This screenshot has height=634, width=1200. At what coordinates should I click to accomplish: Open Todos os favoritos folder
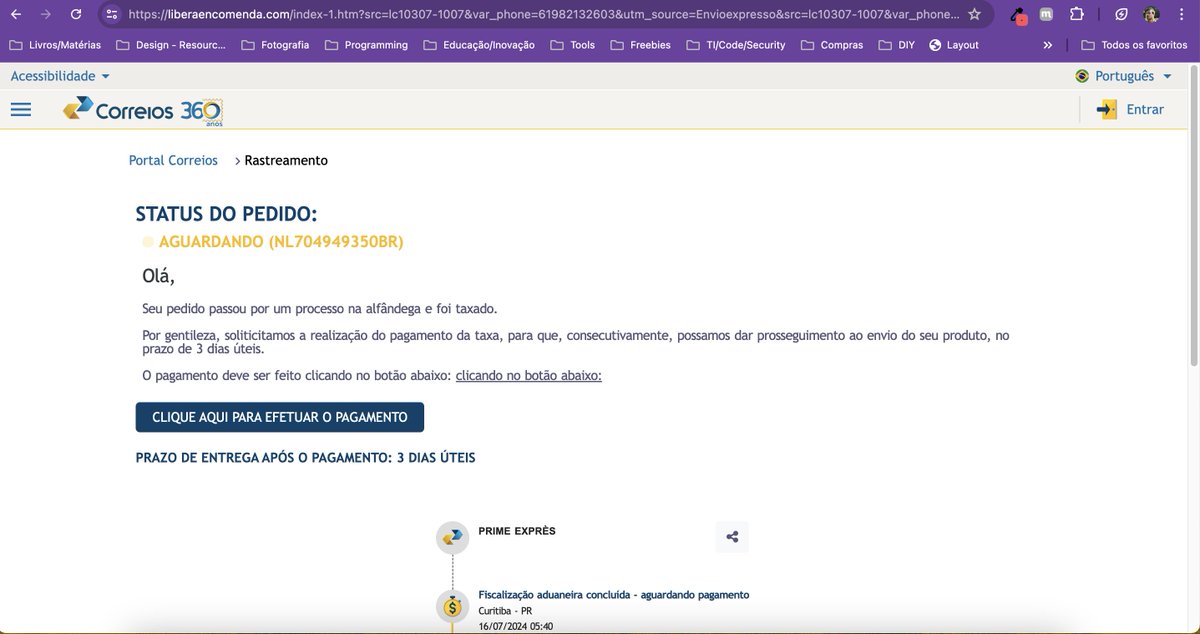pos(1134,45)
